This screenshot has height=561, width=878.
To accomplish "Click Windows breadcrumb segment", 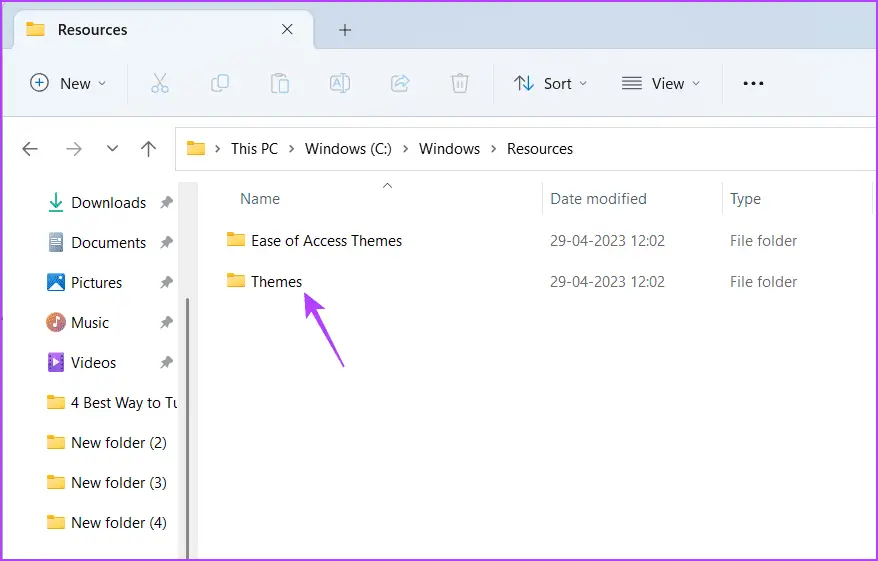I will 449,149.
